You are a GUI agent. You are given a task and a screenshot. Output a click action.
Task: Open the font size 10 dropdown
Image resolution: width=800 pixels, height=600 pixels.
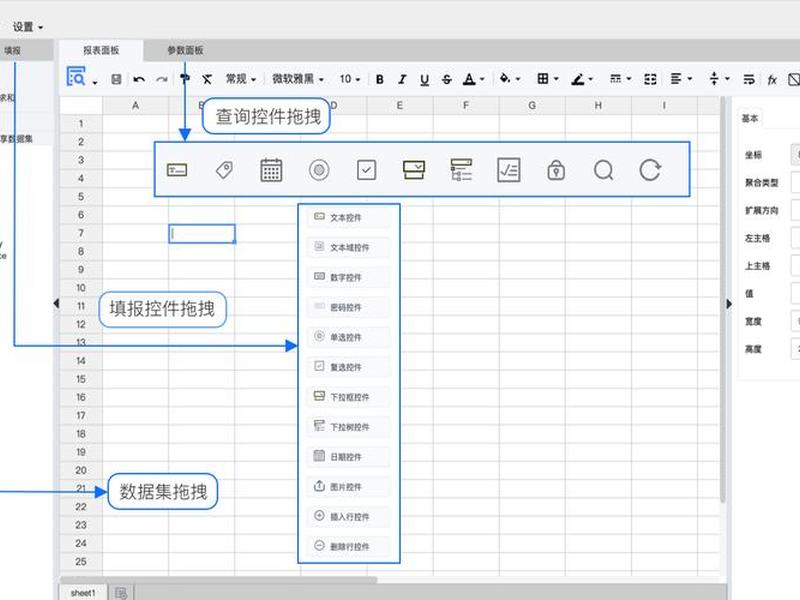tap(350, 79)
